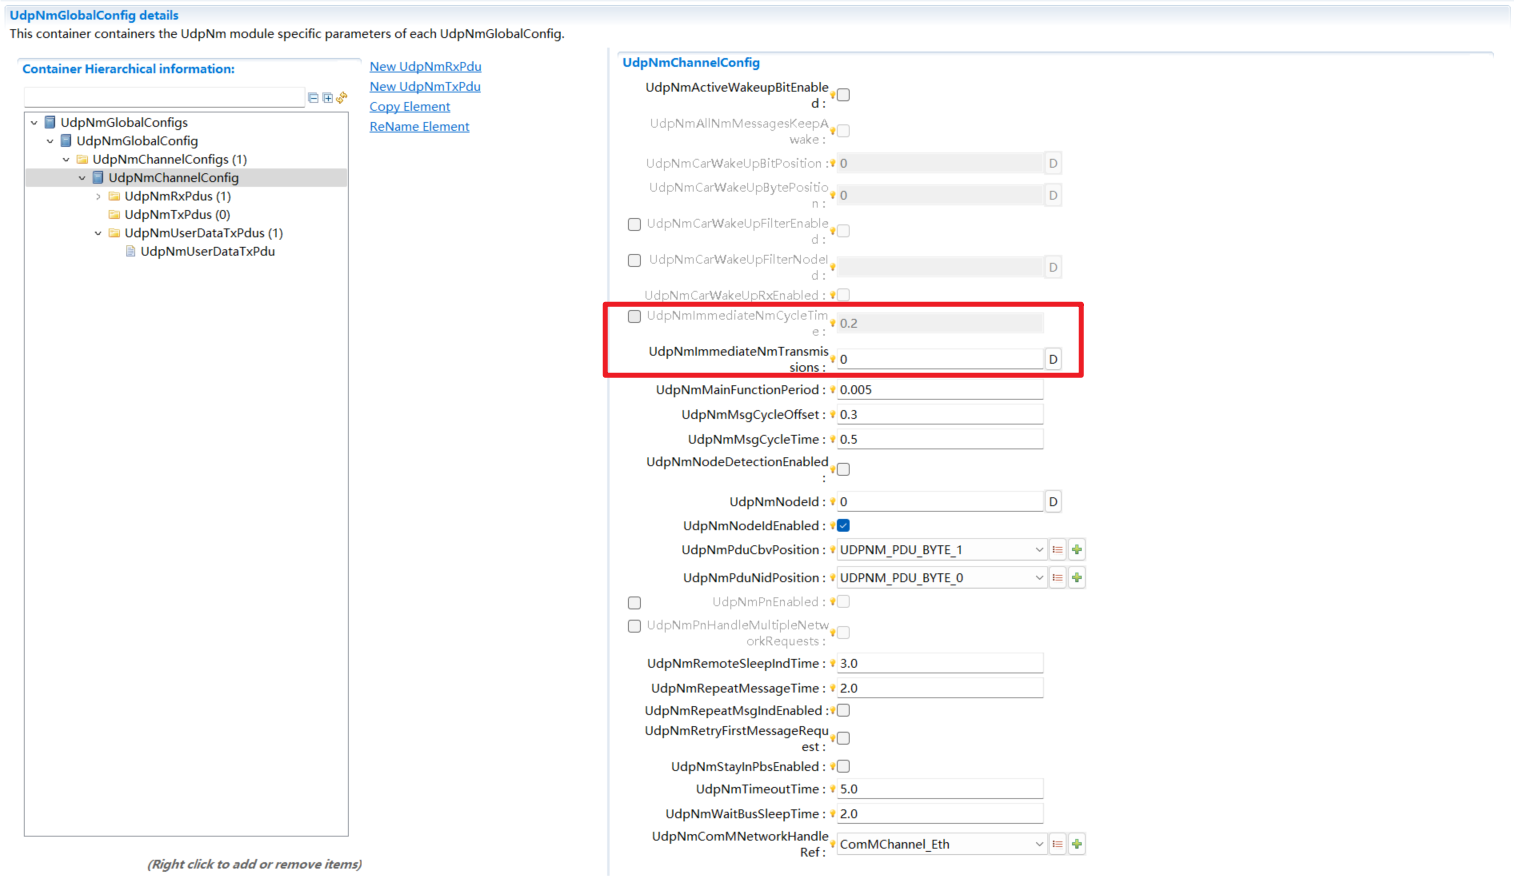Screen dimensions: 1514x882
Task: Click green plus beside UdpNmPduCbvPosition
Action: [1077, 550]
